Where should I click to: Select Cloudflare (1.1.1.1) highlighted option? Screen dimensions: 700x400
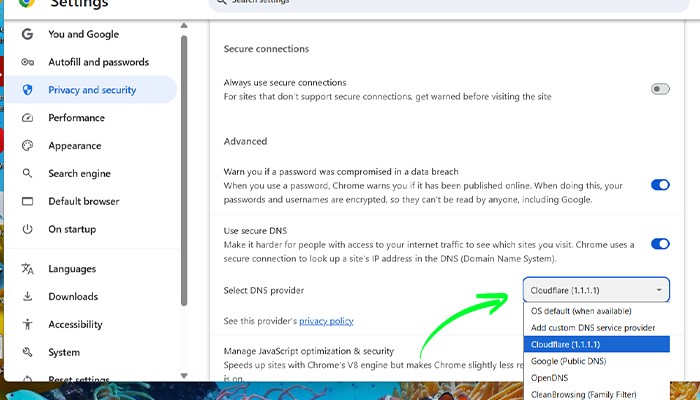(x=596, y=344)
